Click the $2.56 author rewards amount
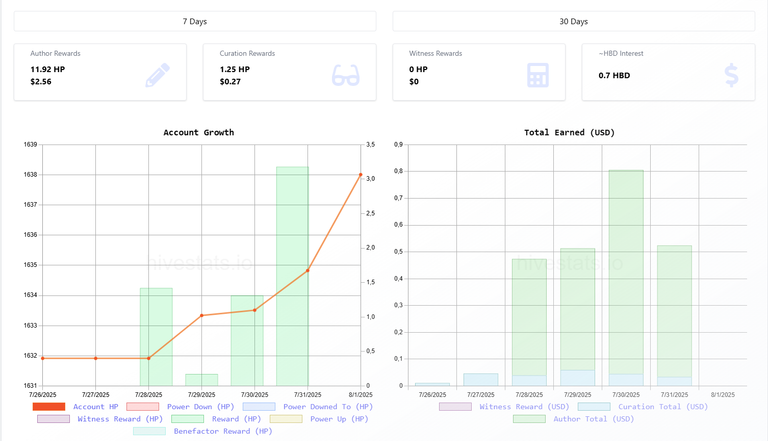Screen dimensions: 768x441 pos(41,82)
